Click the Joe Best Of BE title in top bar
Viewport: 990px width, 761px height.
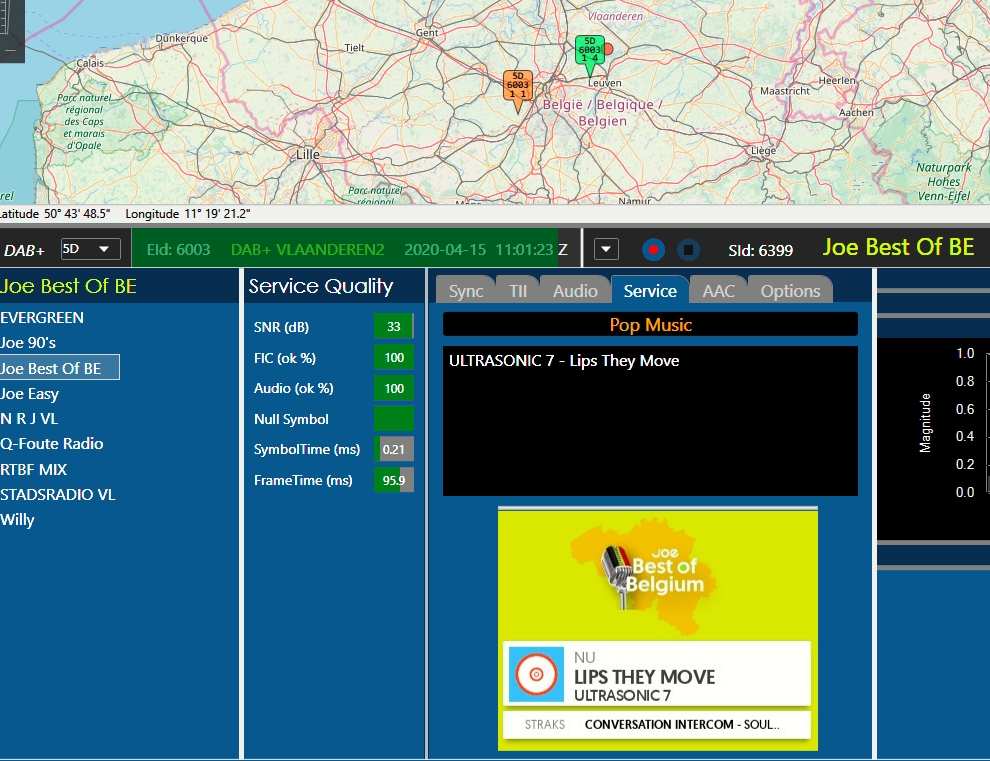(898, 247)
